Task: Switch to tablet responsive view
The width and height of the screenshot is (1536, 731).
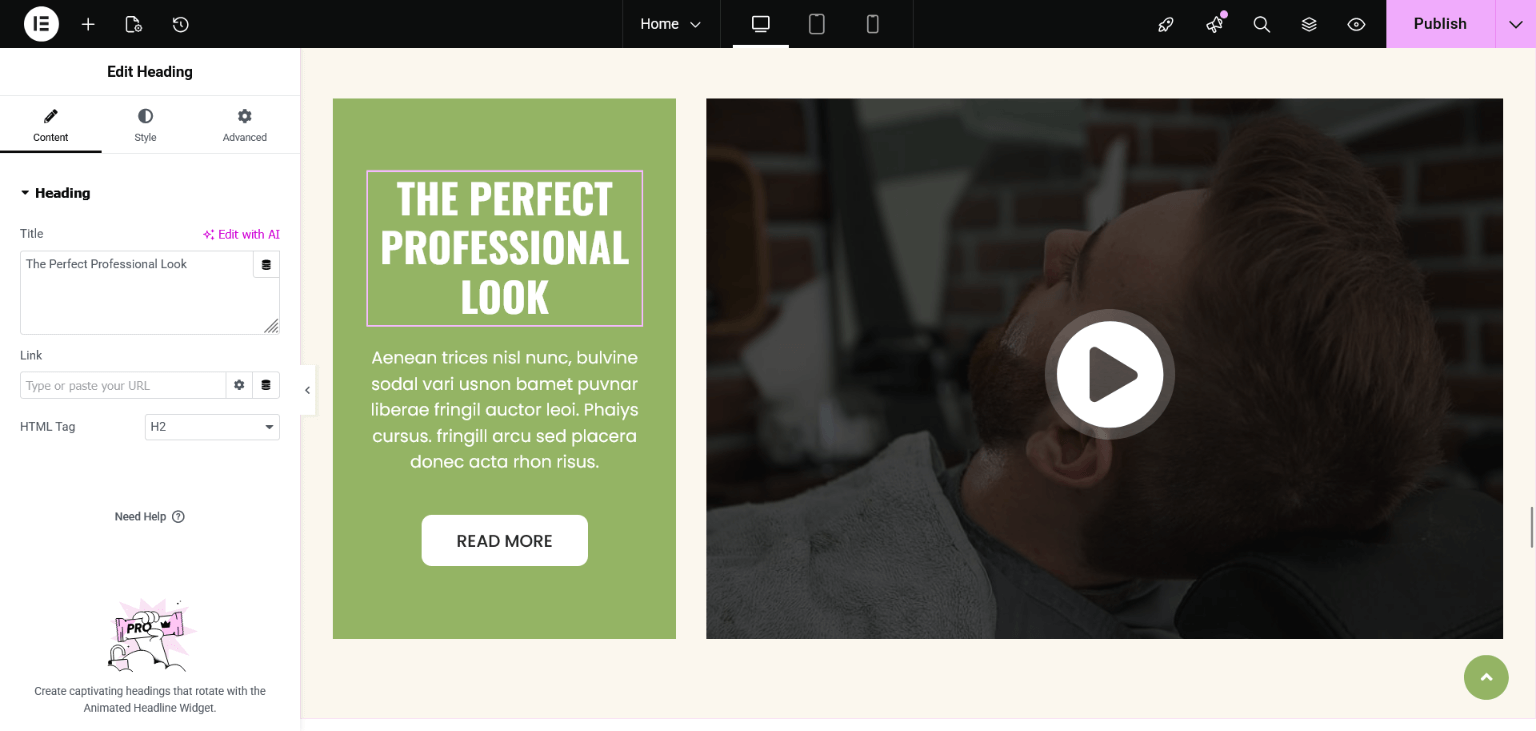Action: tap(817, 24)
